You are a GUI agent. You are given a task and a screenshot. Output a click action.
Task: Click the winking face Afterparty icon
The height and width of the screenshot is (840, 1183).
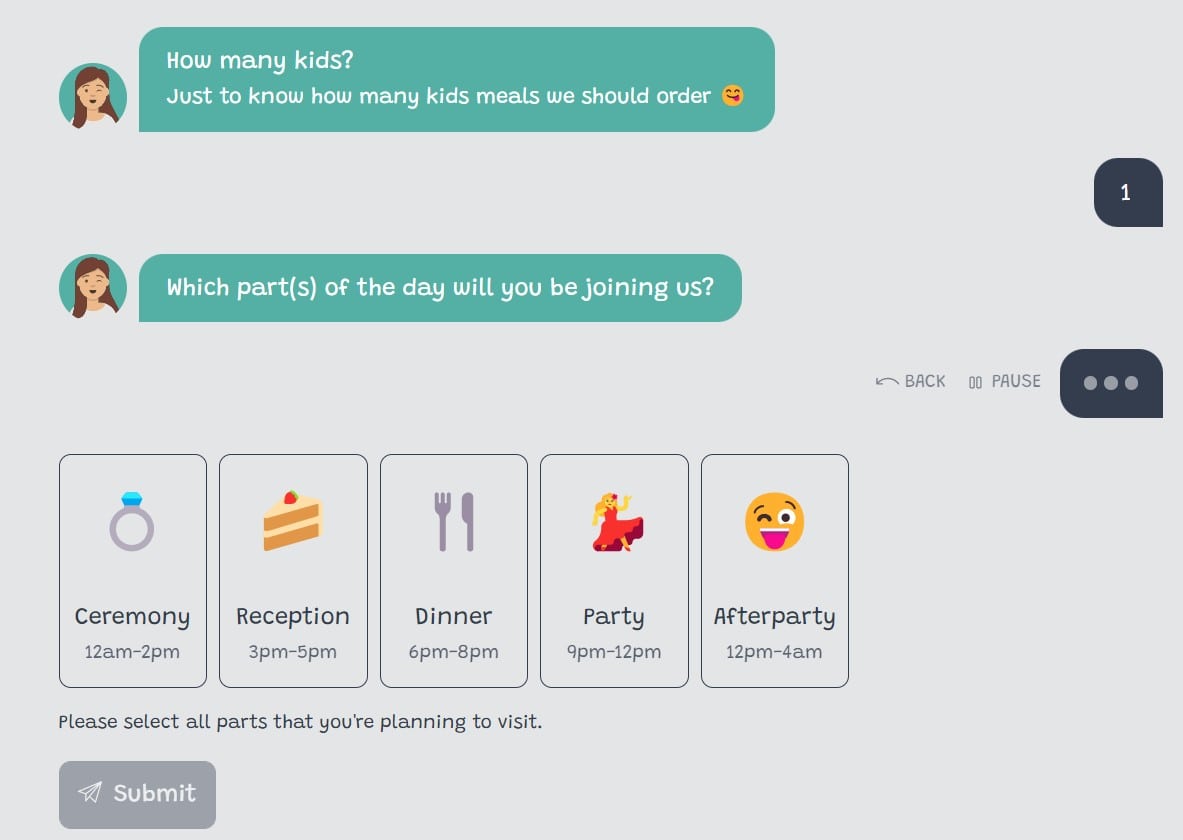pyautogui.click(x=775, y=522)
